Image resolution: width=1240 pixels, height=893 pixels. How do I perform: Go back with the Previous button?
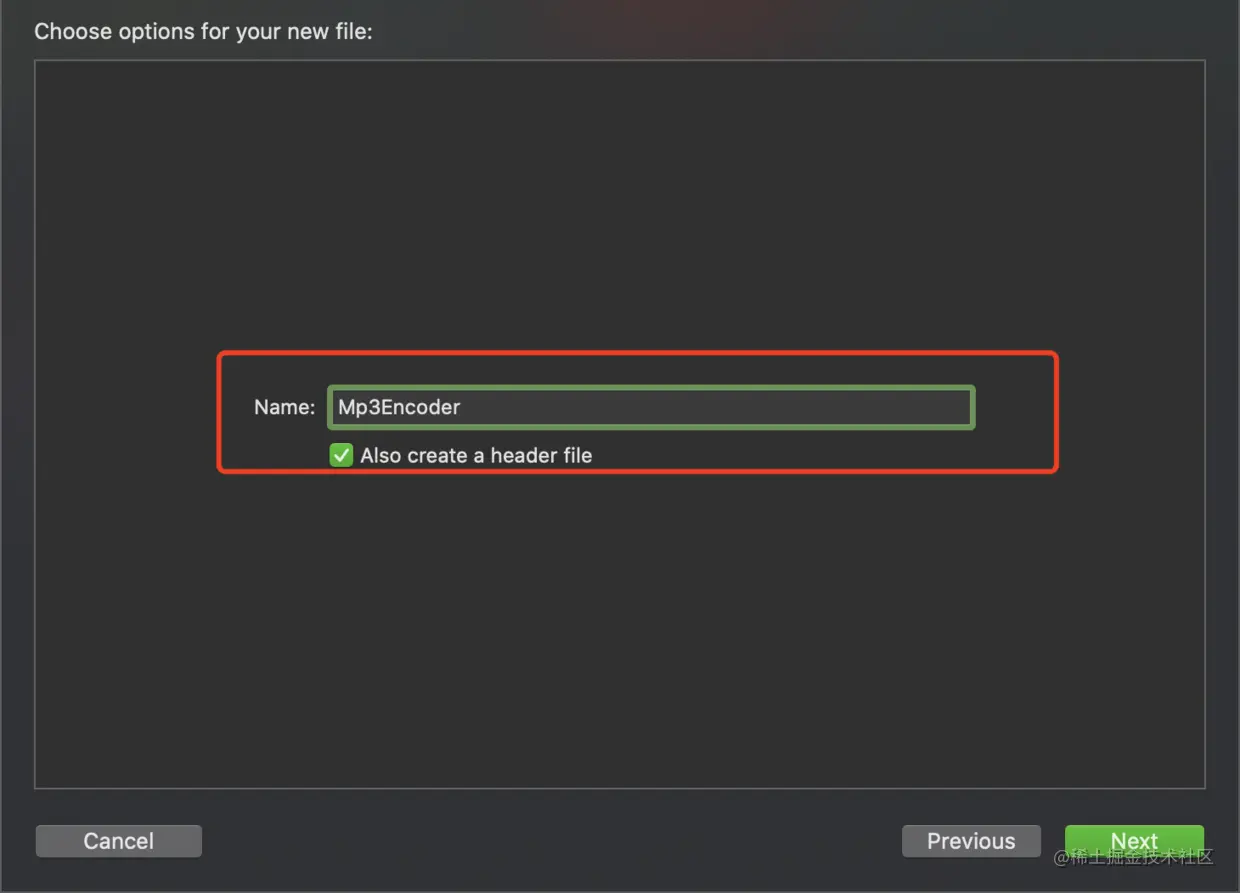point(971,841)
